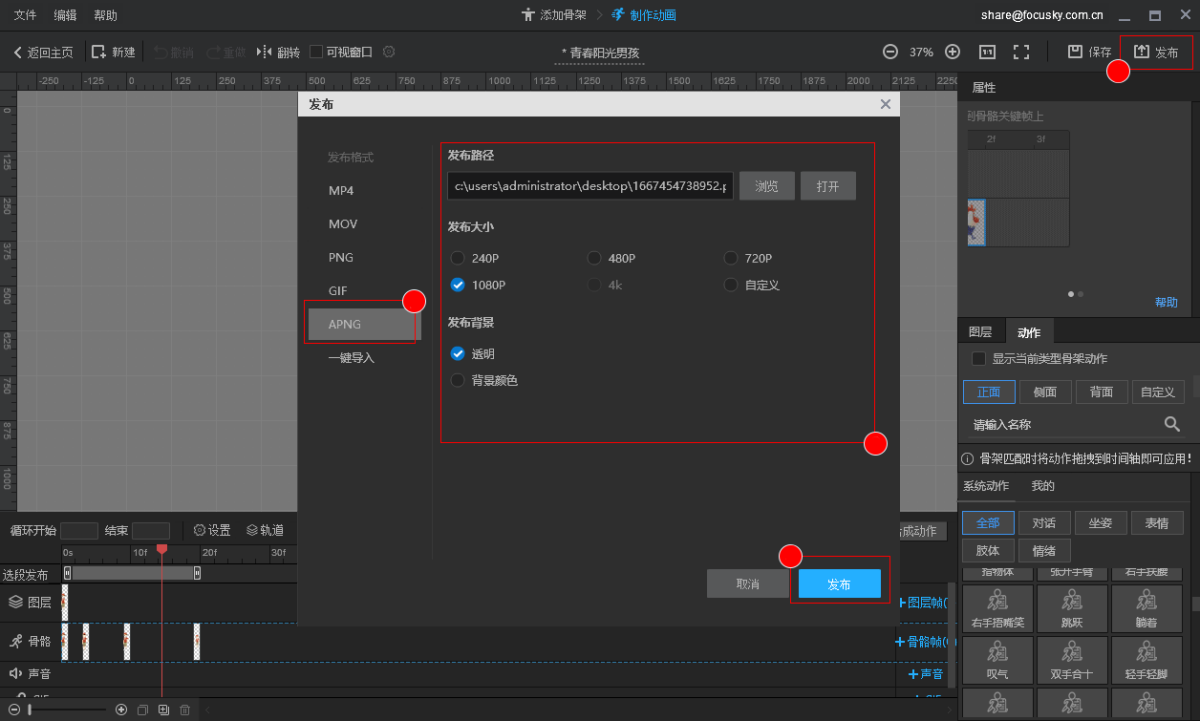Image resolution: width=1200 pixels, height=721 pixels.
Task: Select MP4 in the publish format list
Action: (341, 191)
